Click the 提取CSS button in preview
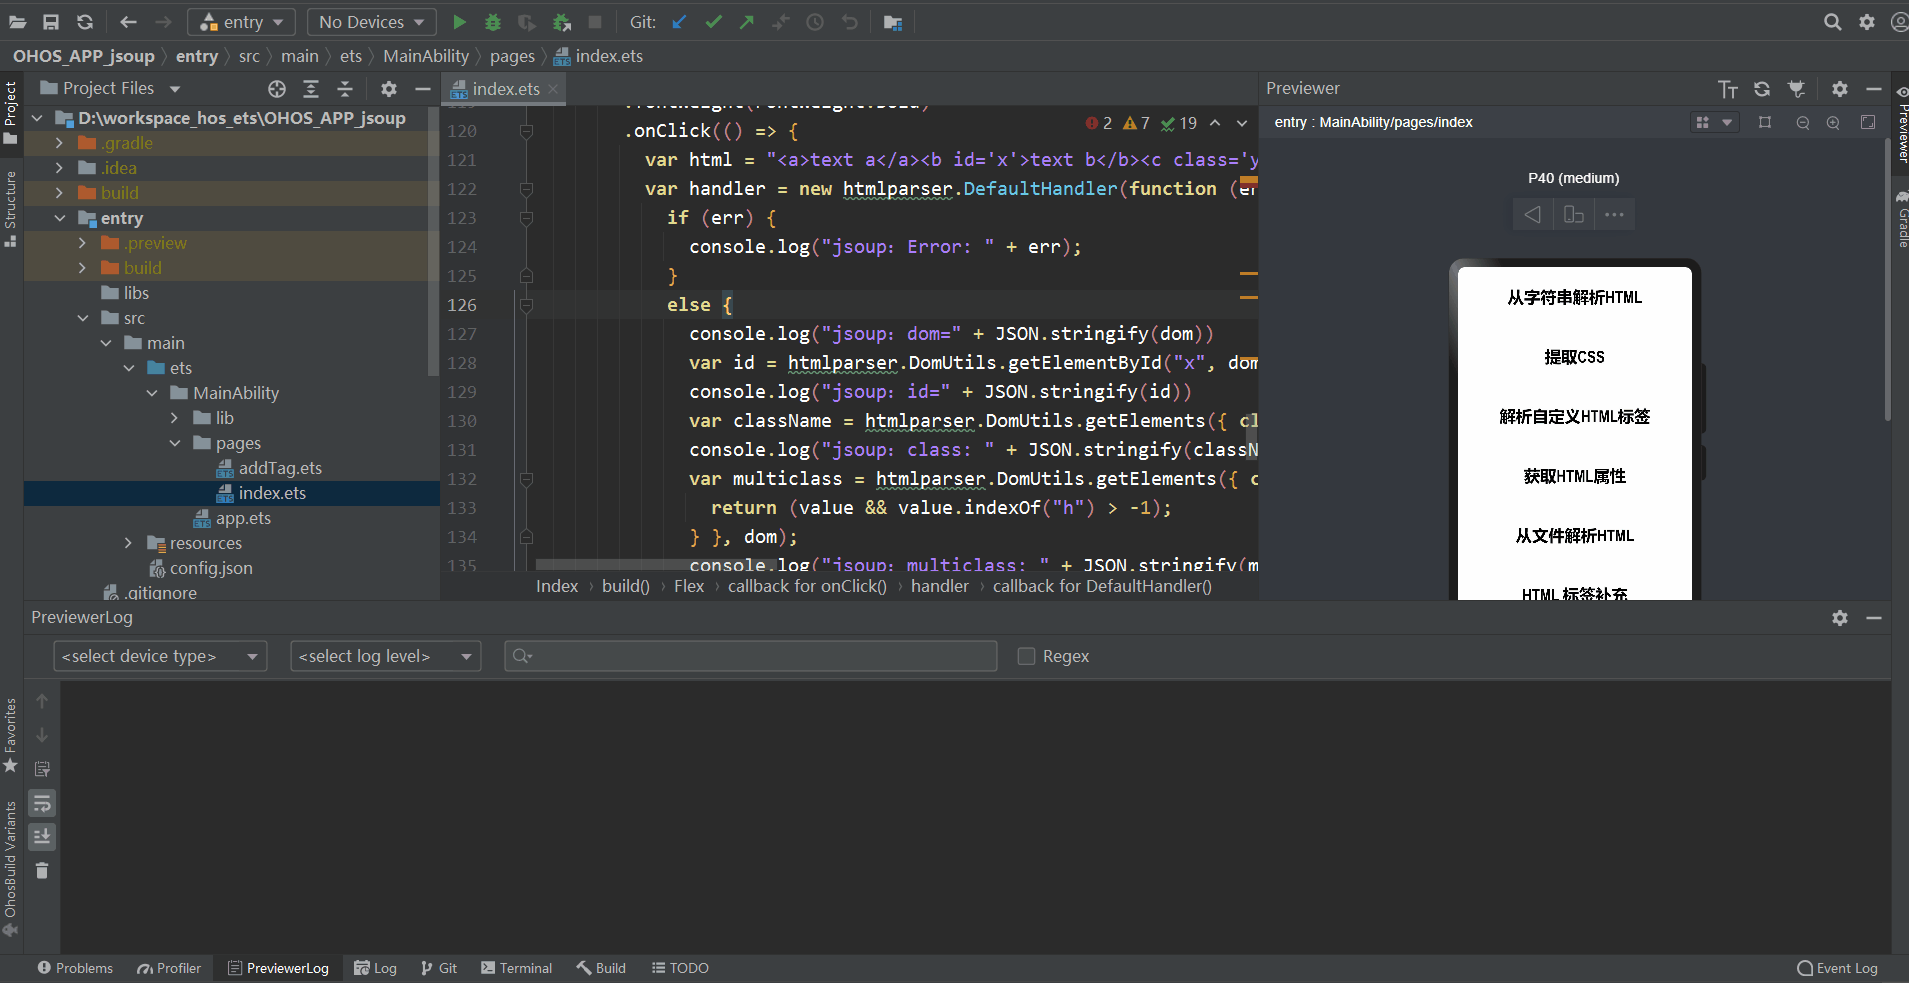Viewport: 1909px width, 983px height. [x=1574, y=357]
